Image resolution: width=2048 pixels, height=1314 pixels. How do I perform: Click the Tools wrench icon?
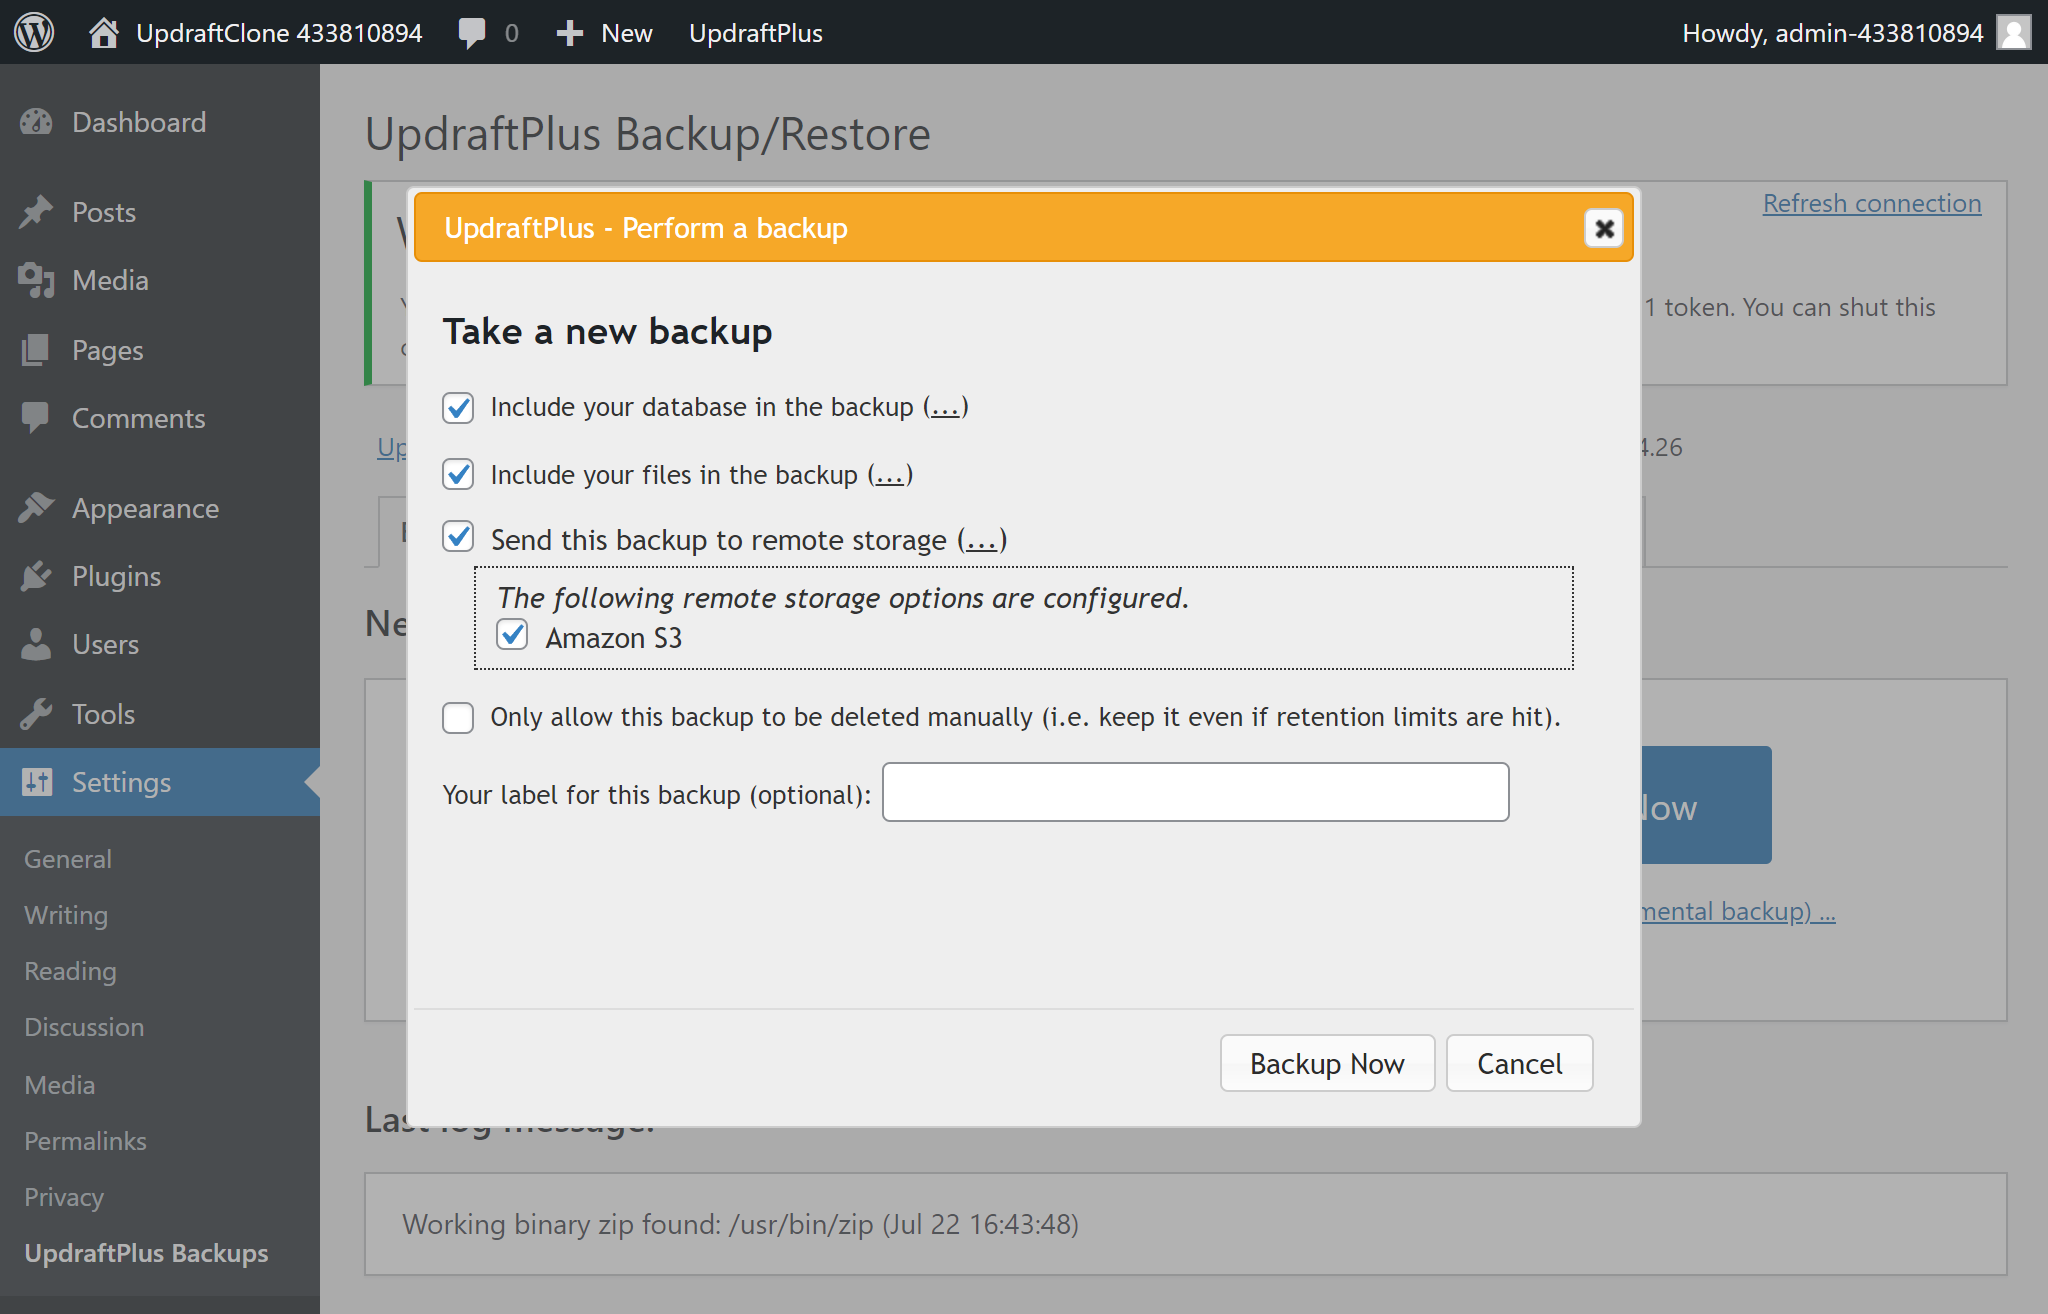coord(36,714)
